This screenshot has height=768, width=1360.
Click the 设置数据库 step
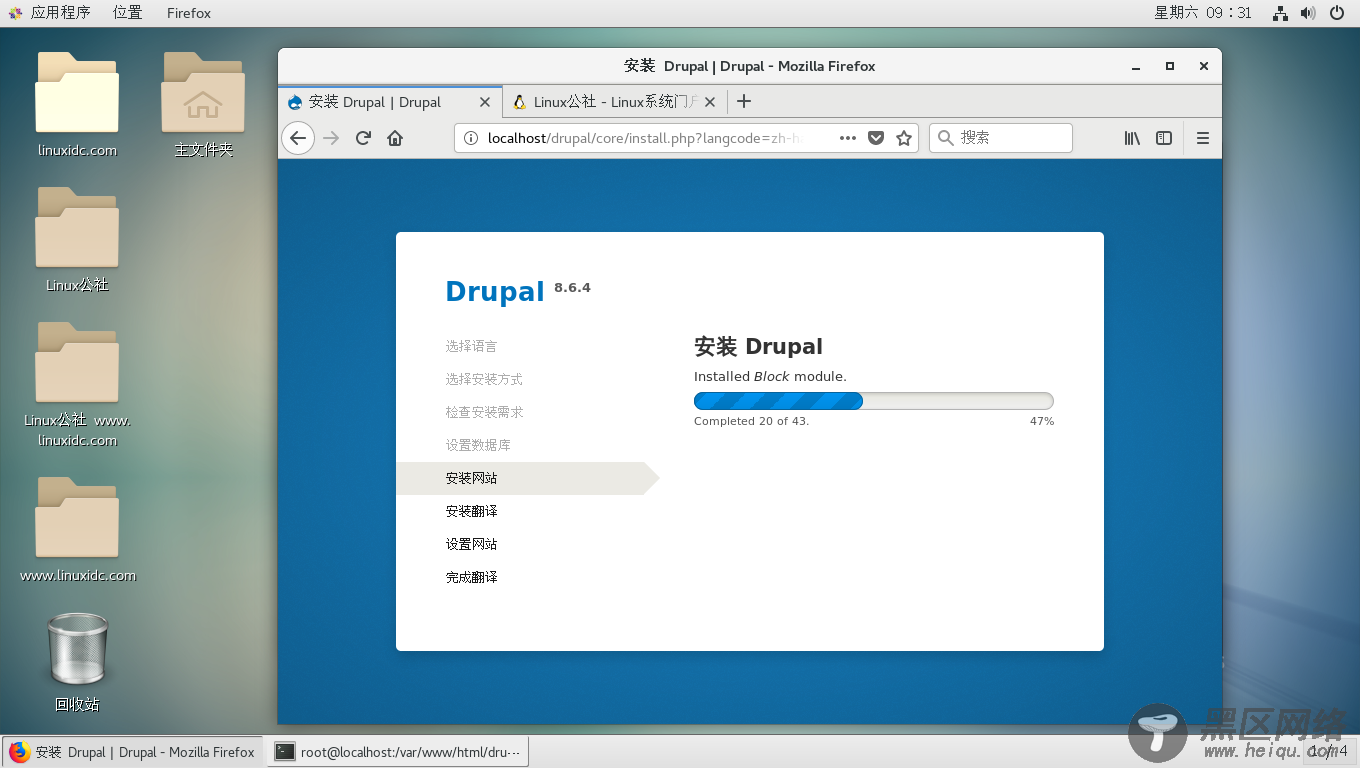(478, 445)
